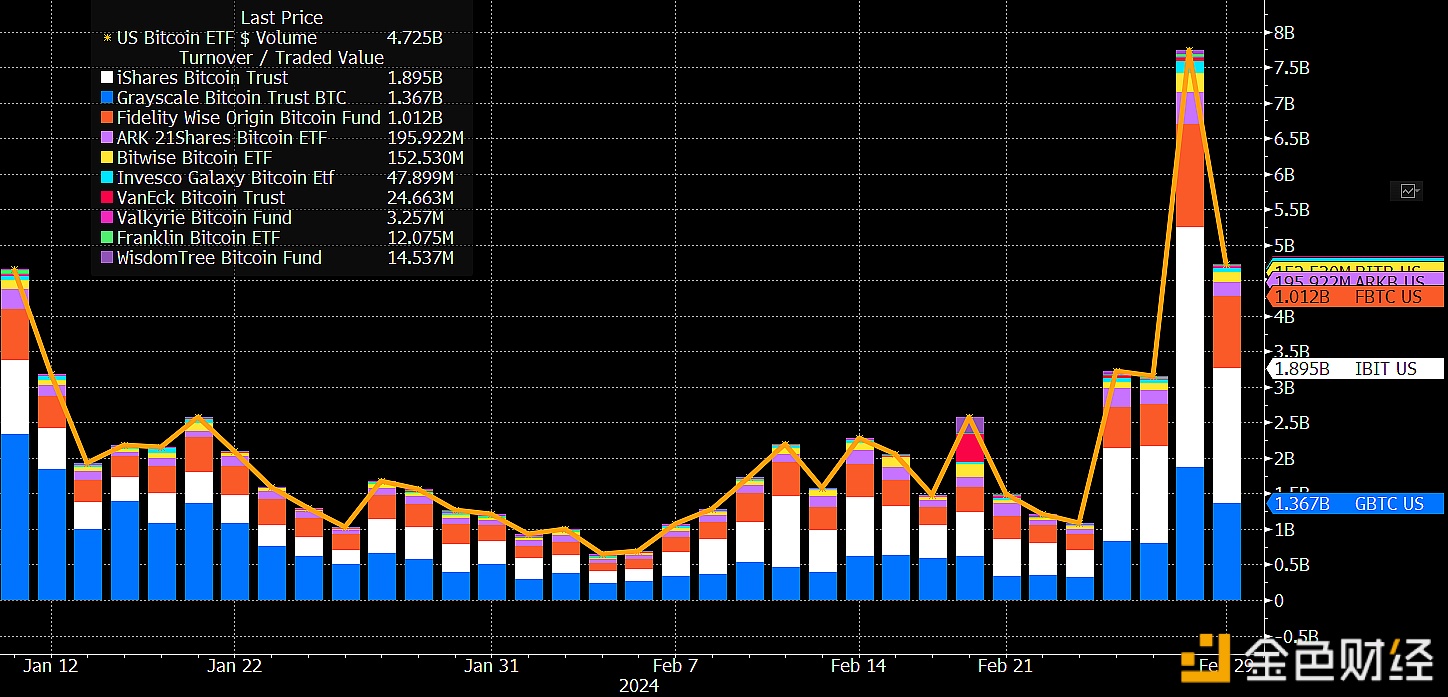This screenshot has width=1448, height=697.
Task: Select the Bitwise Bitcoin ETF legend label
Action: [194, 158]
